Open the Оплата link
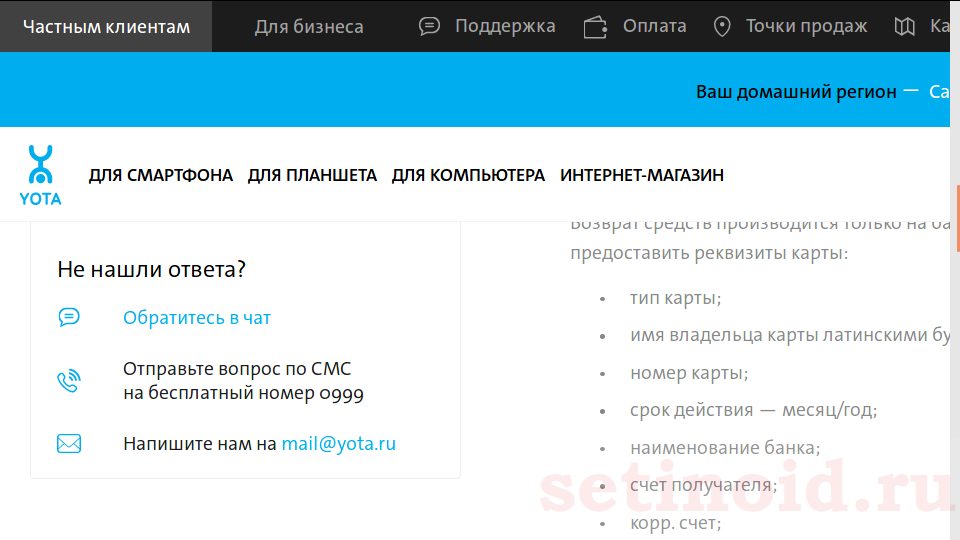Screen dimensions: 960x540 pos(654,26)
